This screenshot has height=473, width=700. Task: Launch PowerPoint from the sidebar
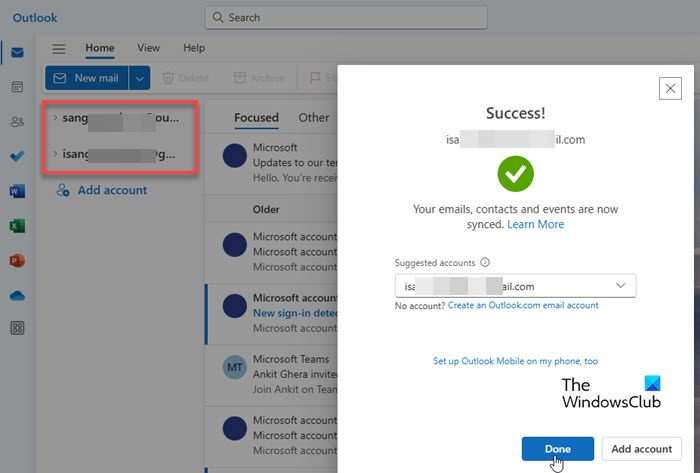click(17, 261)
